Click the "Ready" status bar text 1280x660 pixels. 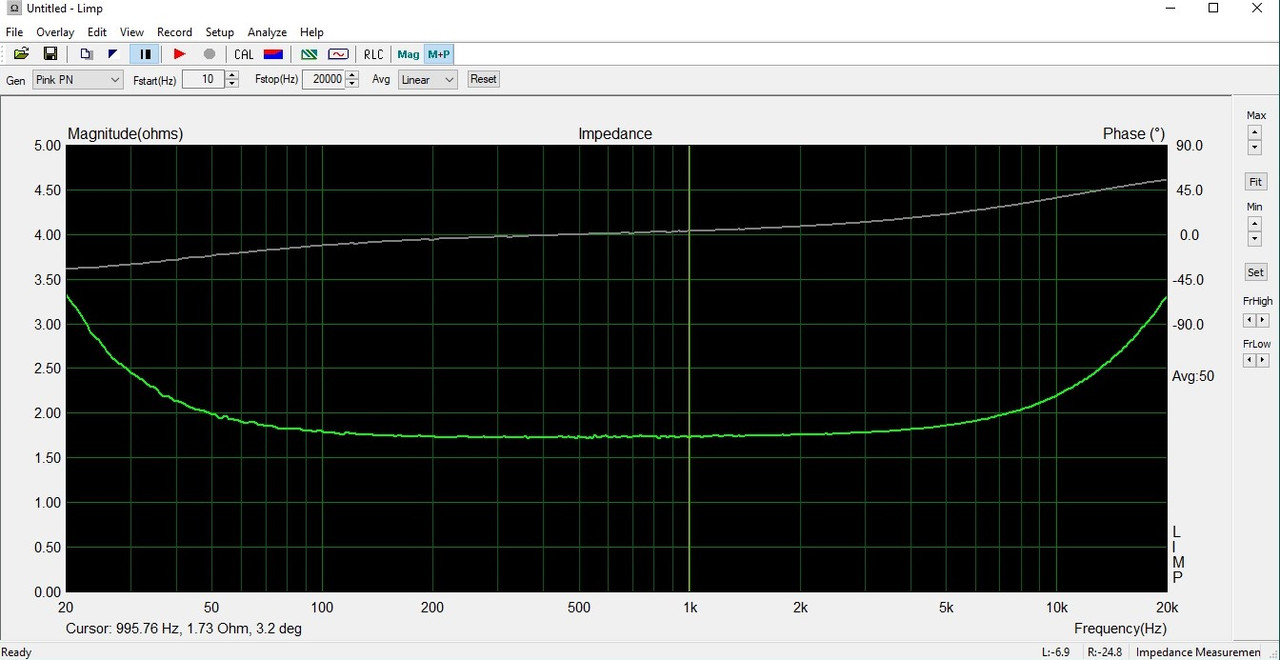pyautogui.click(x=17, y=652)
